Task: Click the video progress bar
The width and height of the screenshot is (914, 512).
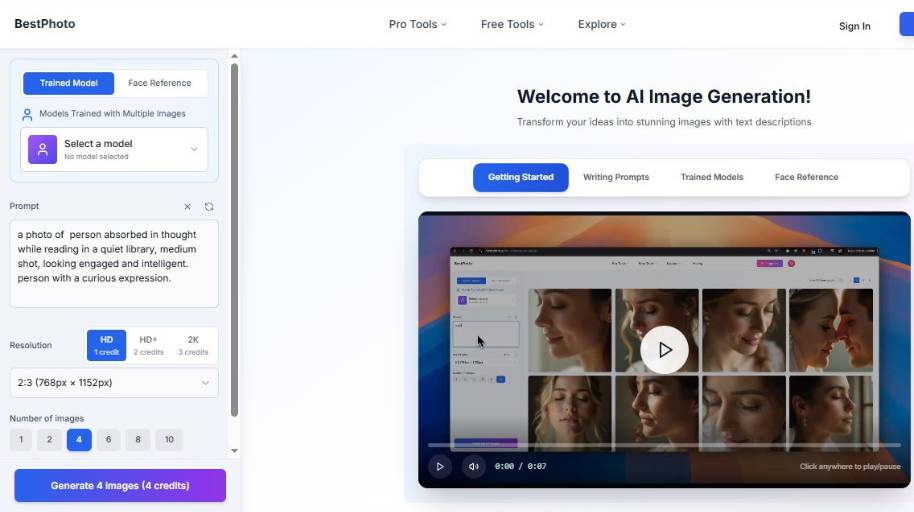Action: tap(664, 444)
